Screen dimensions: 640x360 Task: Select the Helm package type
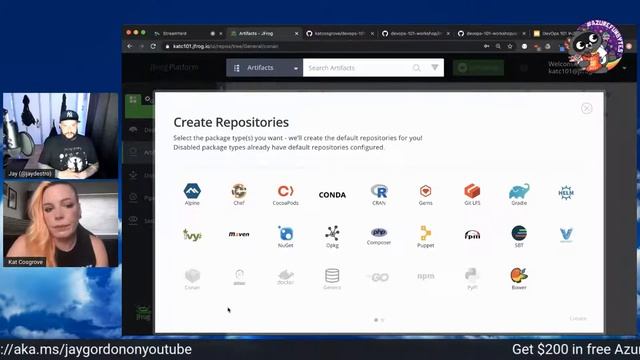point(566,193)
